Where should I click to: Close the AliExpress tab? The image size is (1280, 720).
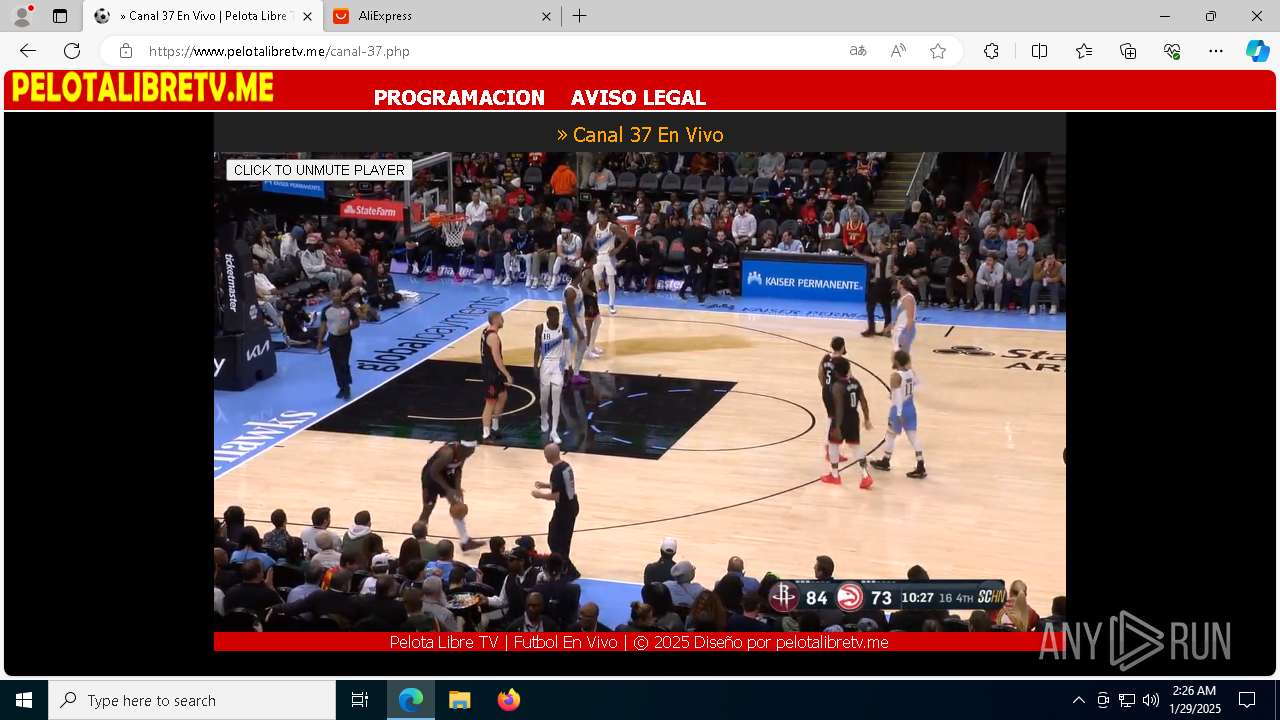[546, 16]
